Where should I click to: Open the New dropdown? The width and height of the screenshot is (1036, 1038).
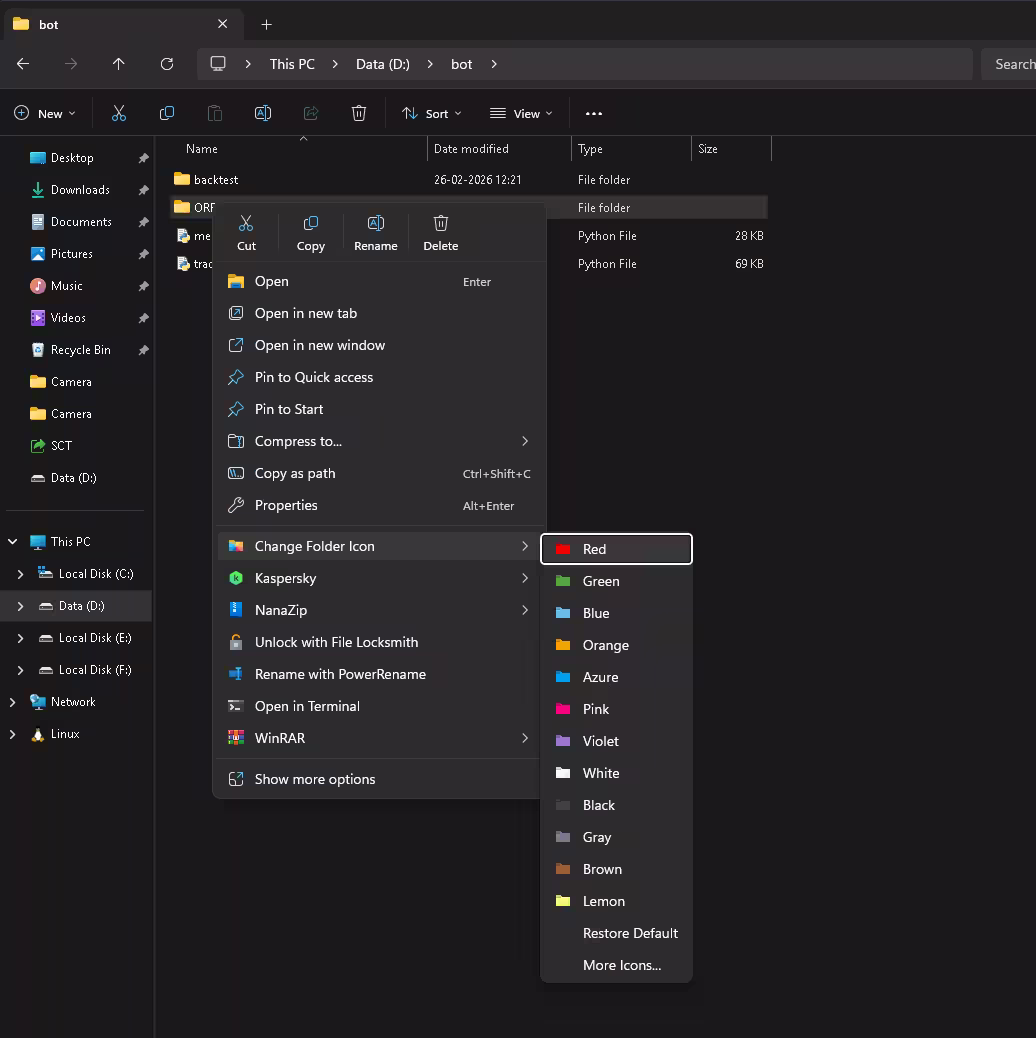click(x=45, y=113)
